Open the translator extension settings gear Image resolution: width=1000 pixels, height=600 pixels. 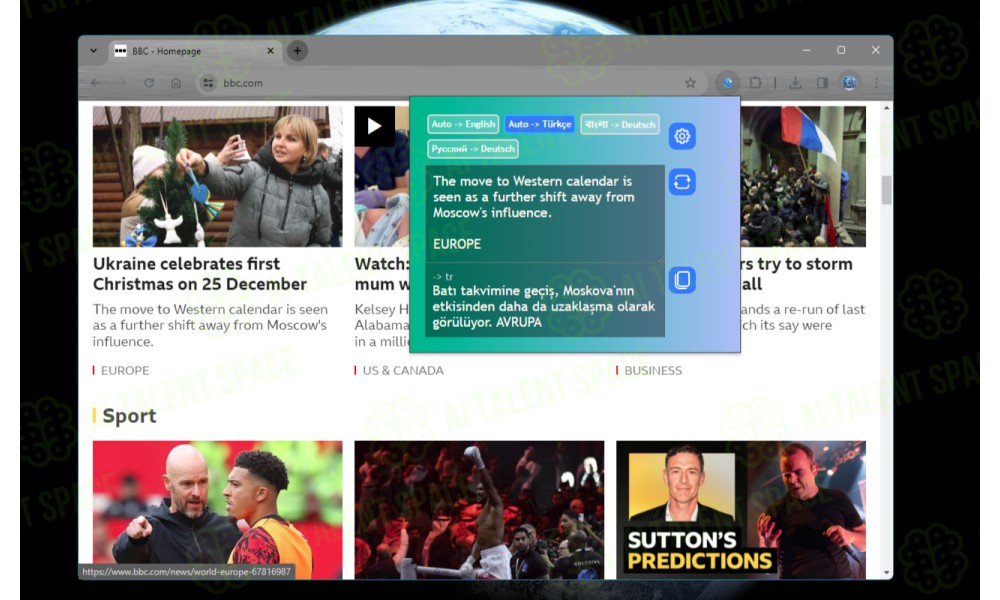click(x=682, y=136)
